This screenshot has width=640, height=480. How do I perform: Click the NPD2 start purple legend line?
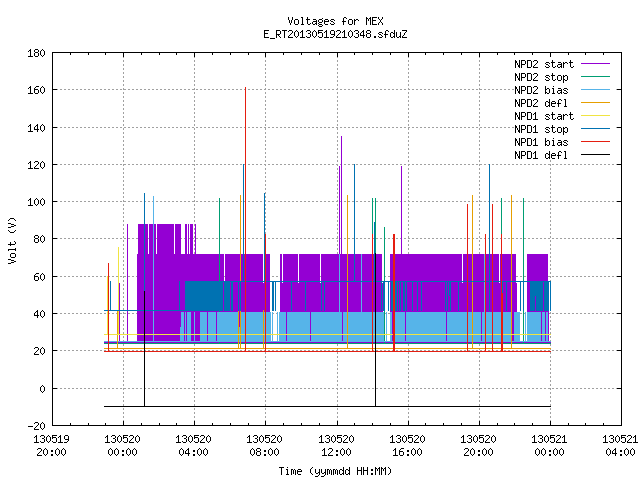coord(595,64)
